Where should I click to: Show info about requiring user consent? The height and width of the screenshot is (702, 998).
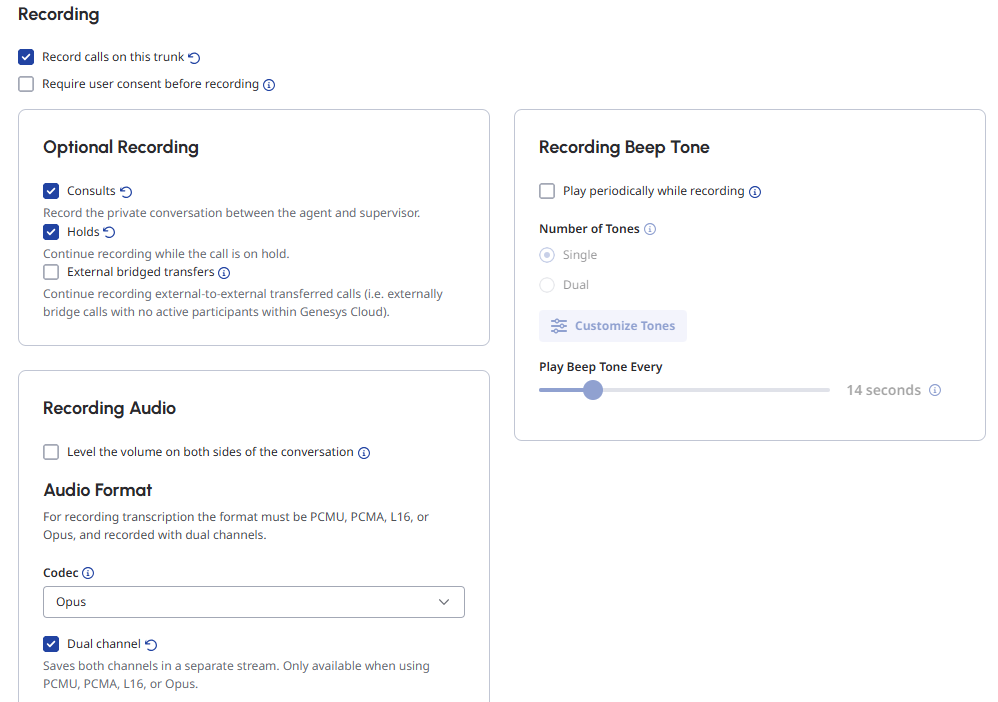pos(269,85)
